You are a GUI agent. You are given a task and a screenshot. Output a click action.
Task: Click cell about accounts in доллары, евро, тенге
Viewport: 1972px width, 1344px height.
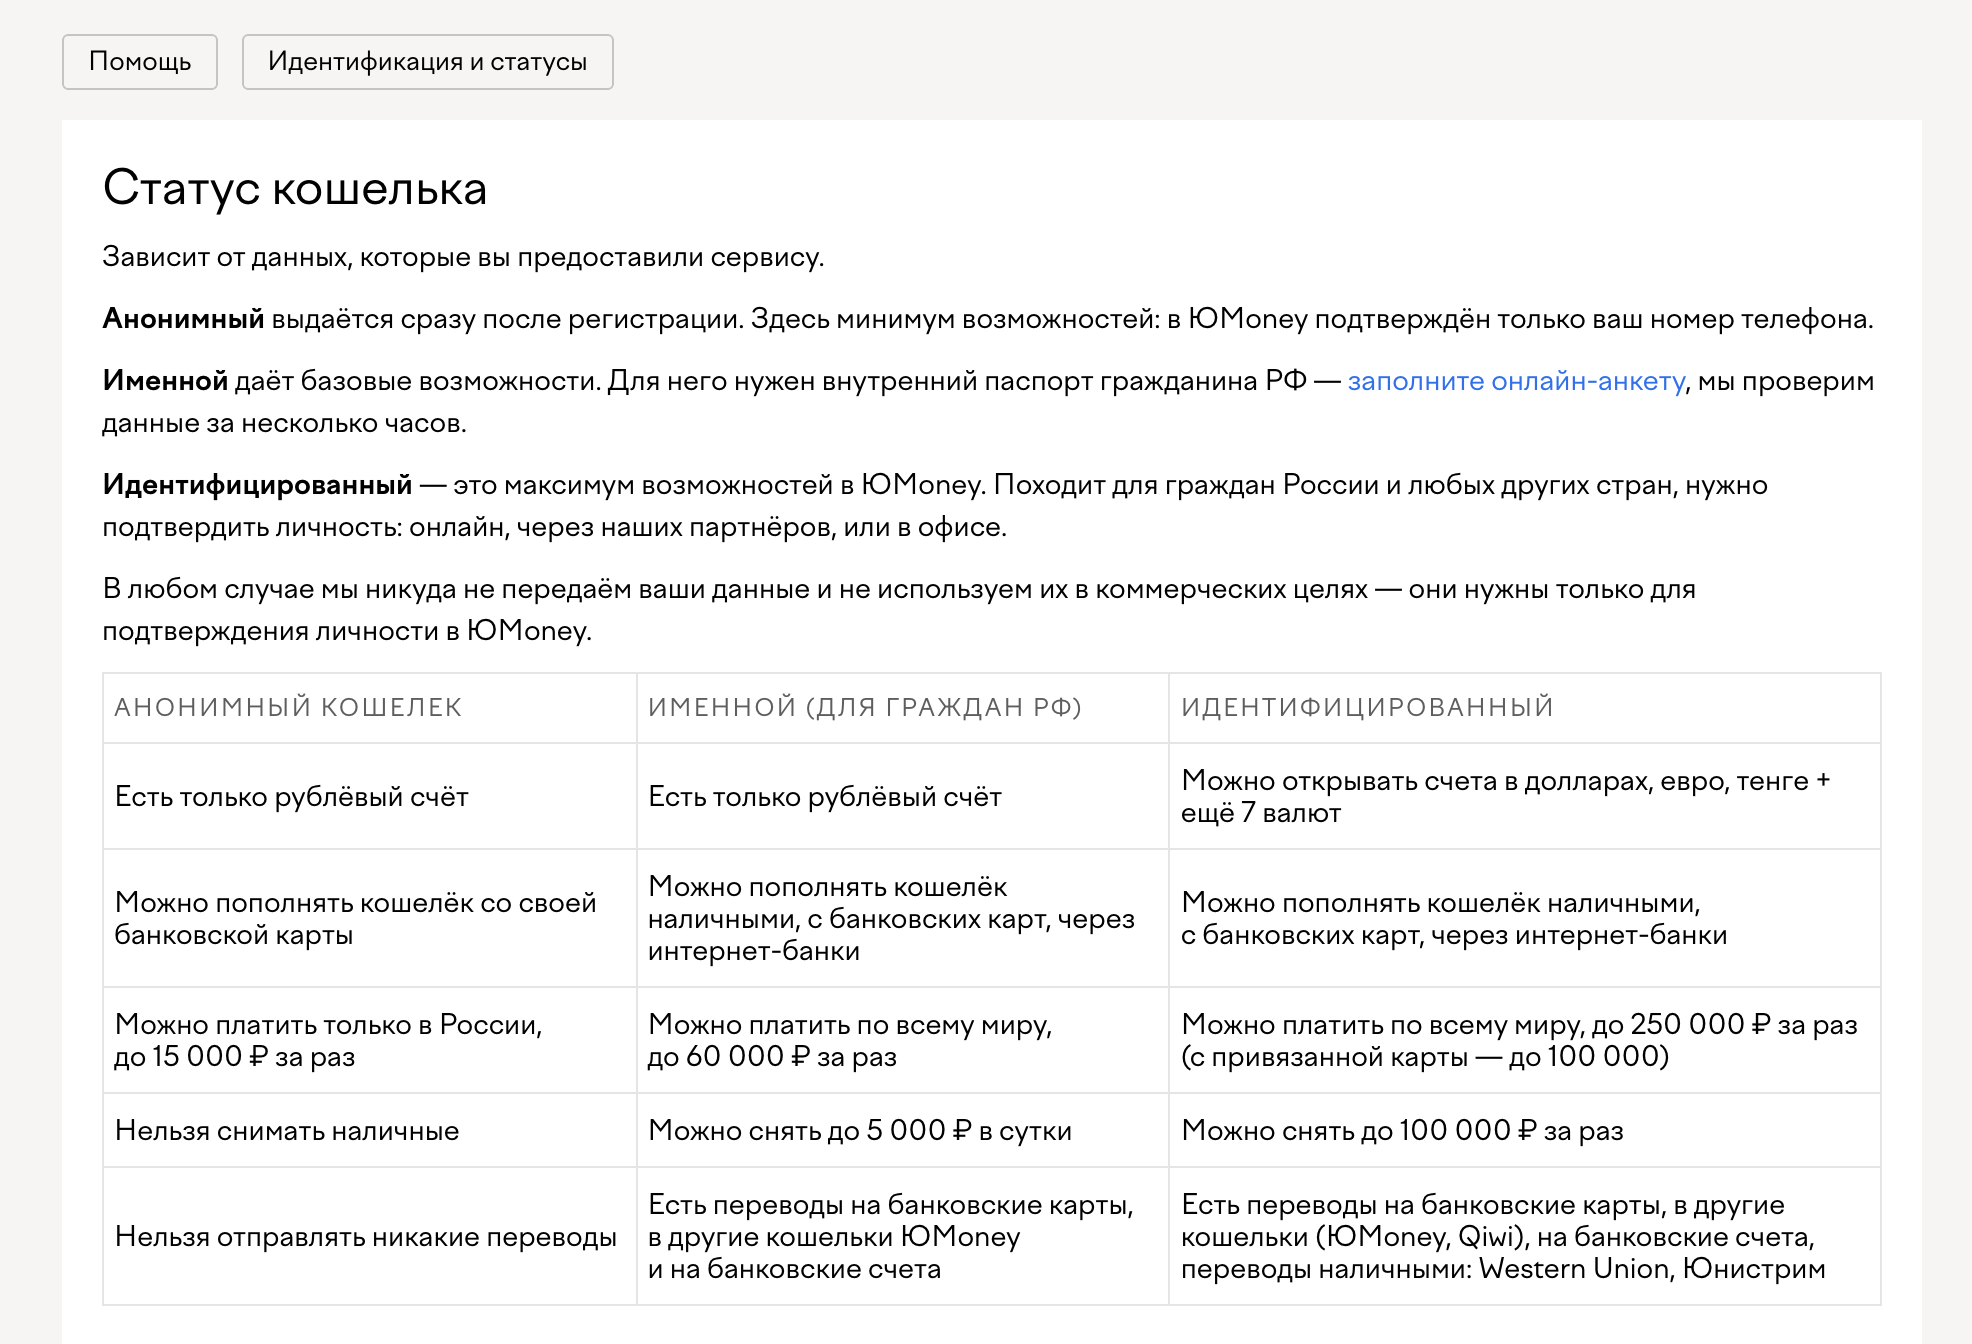click(1525, 797)
